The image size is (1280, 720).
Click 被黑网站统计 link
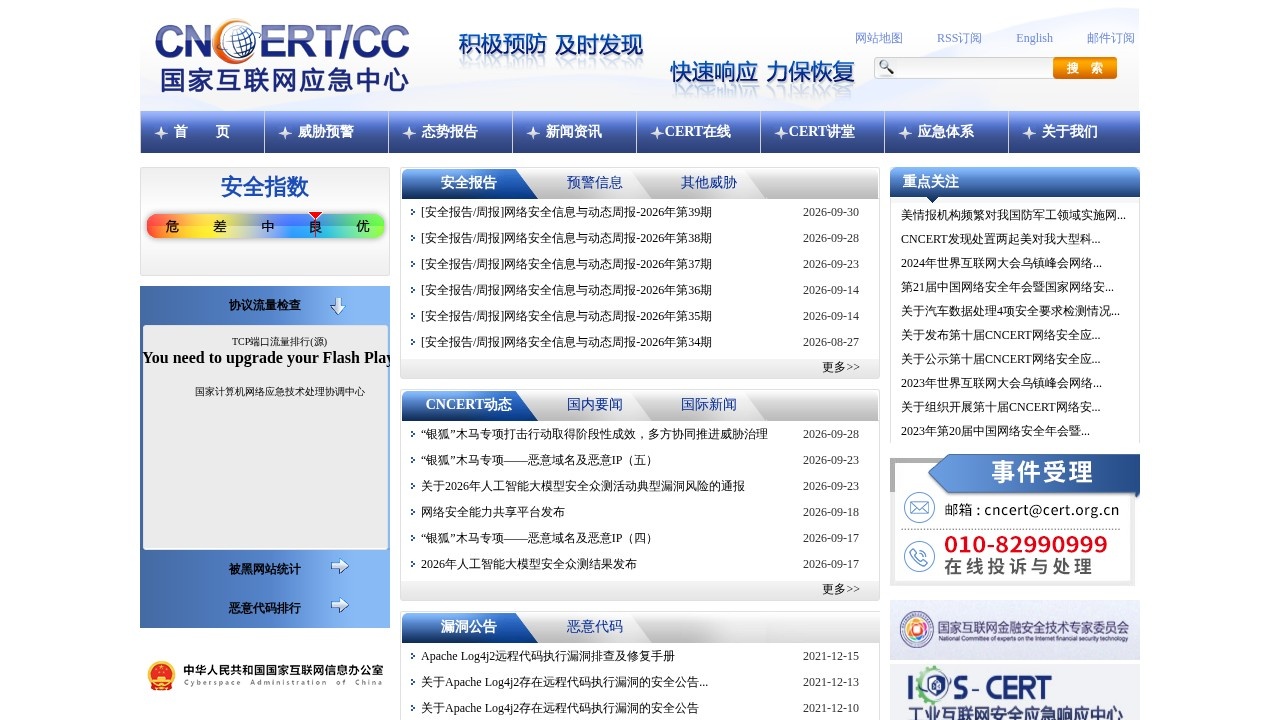264,569
